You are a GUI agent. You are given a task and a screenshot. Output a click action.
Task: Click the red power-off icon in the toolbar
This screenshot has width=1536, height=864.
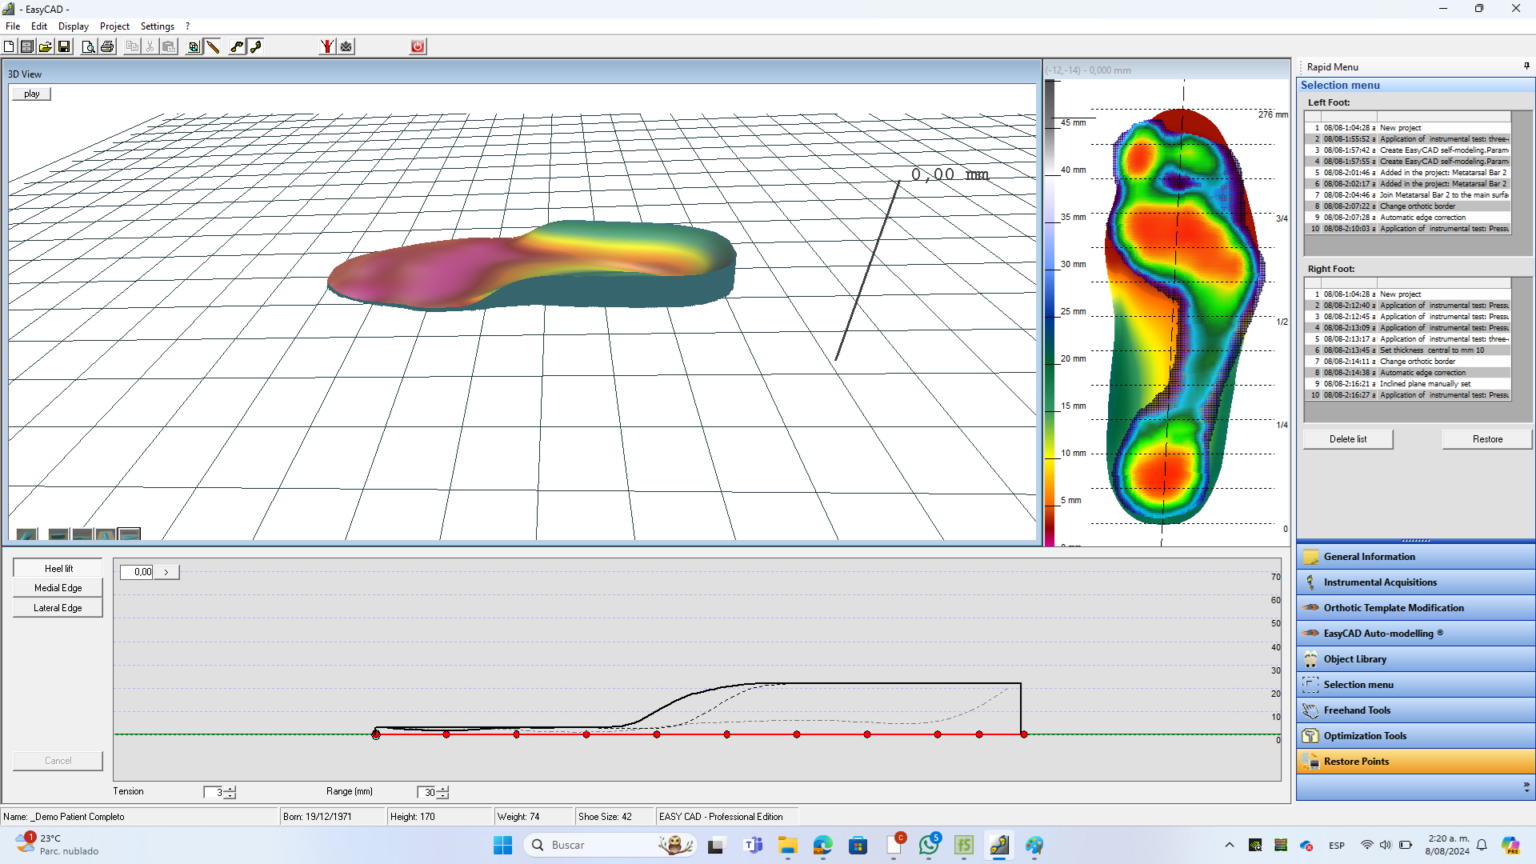point(417,46)
